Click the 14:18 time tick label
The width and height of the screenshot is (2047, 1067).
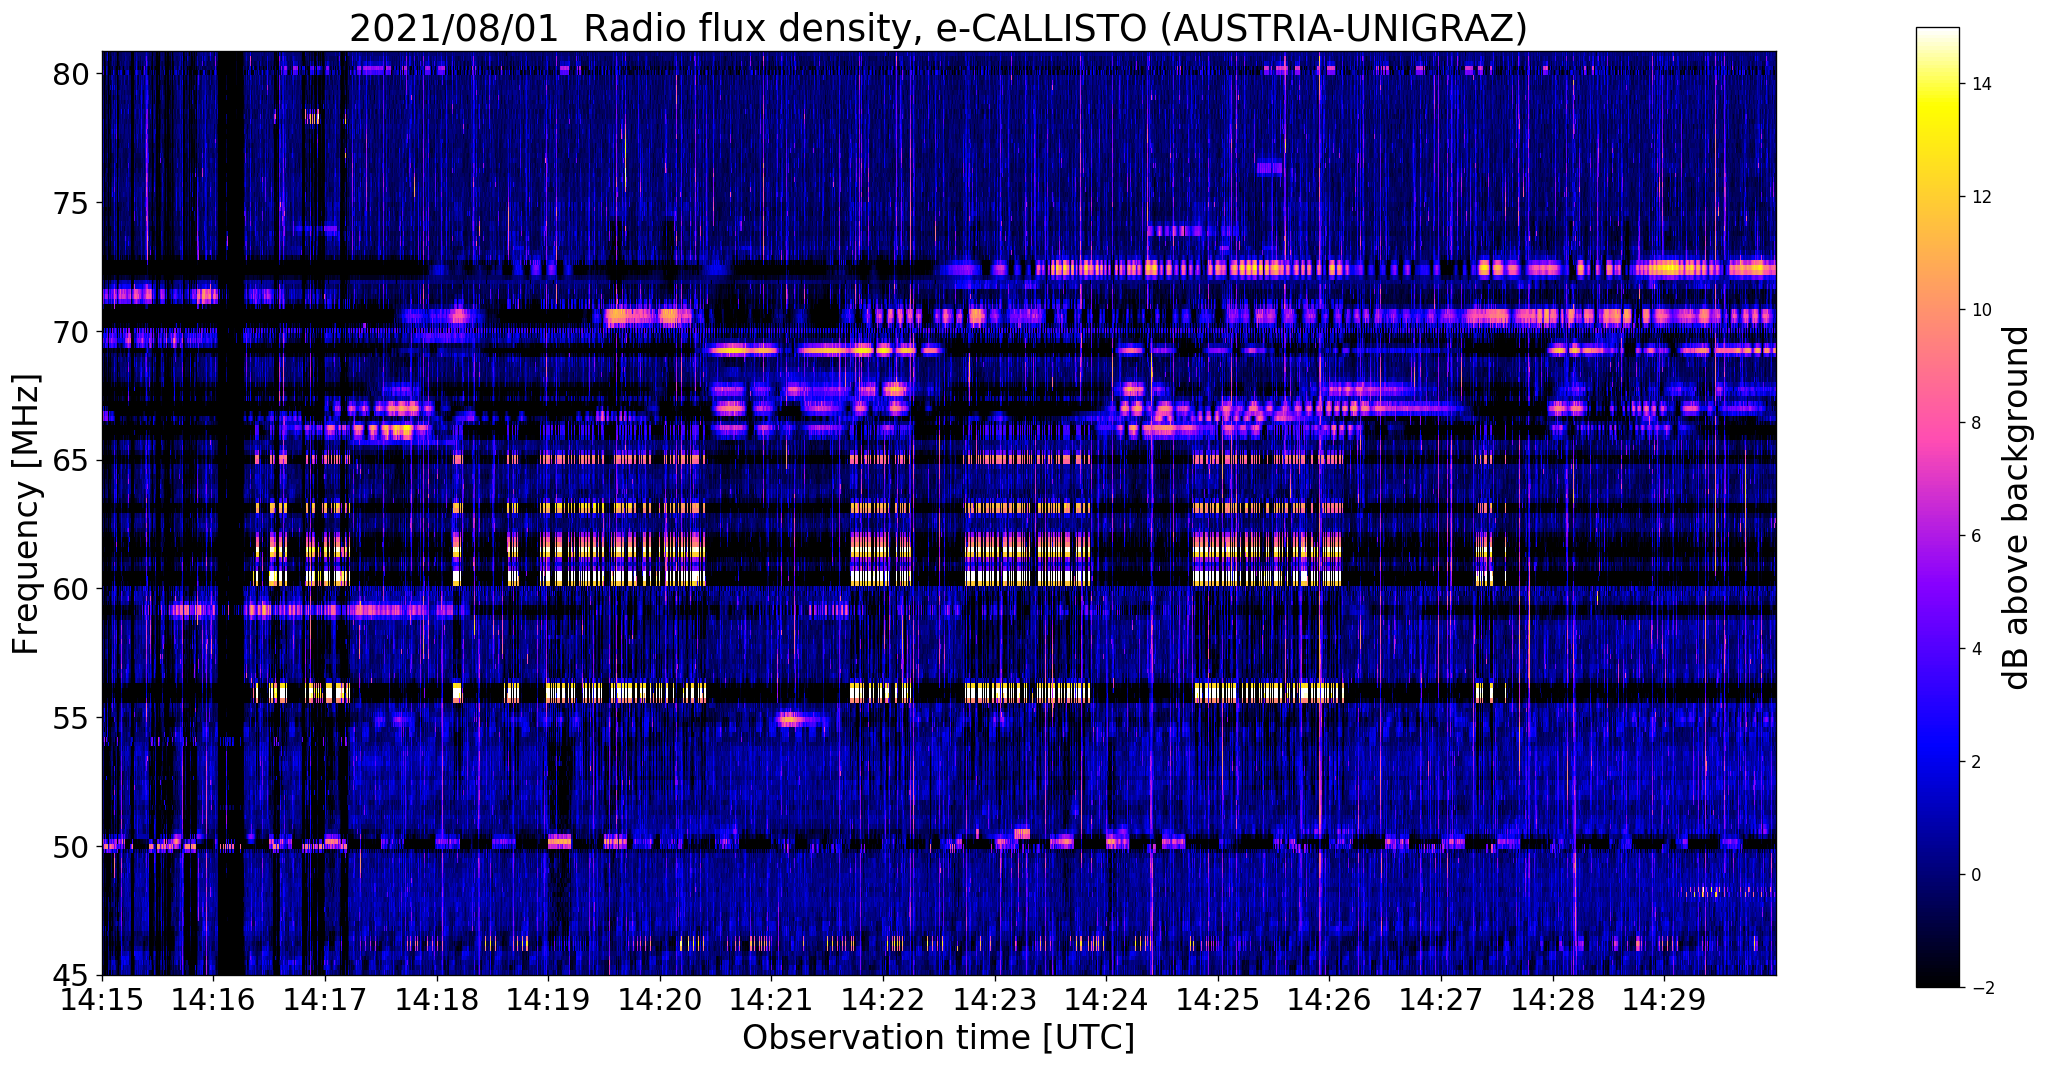[437, 998]
